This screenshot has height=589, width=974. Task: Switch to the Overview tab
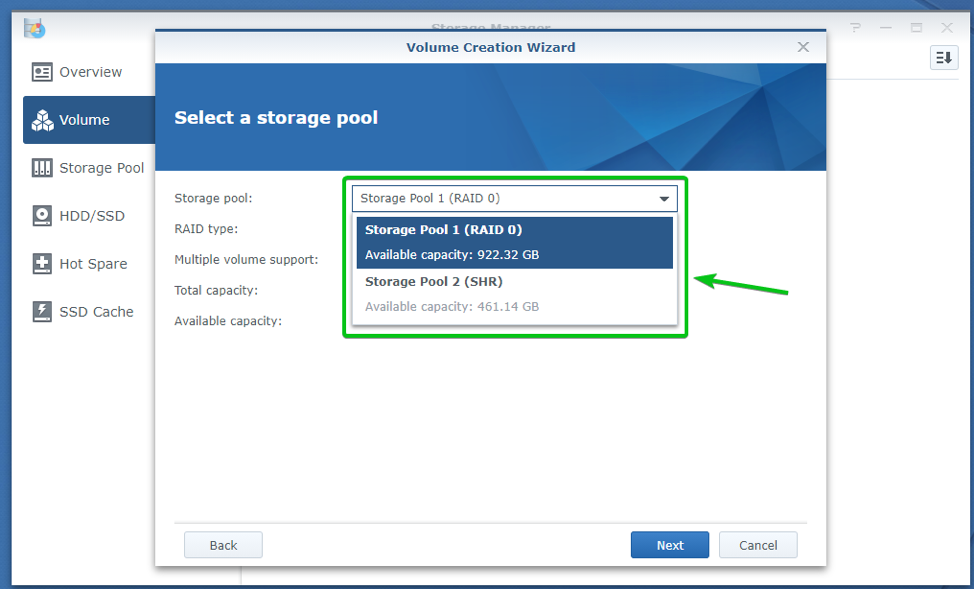click(90, 72)
